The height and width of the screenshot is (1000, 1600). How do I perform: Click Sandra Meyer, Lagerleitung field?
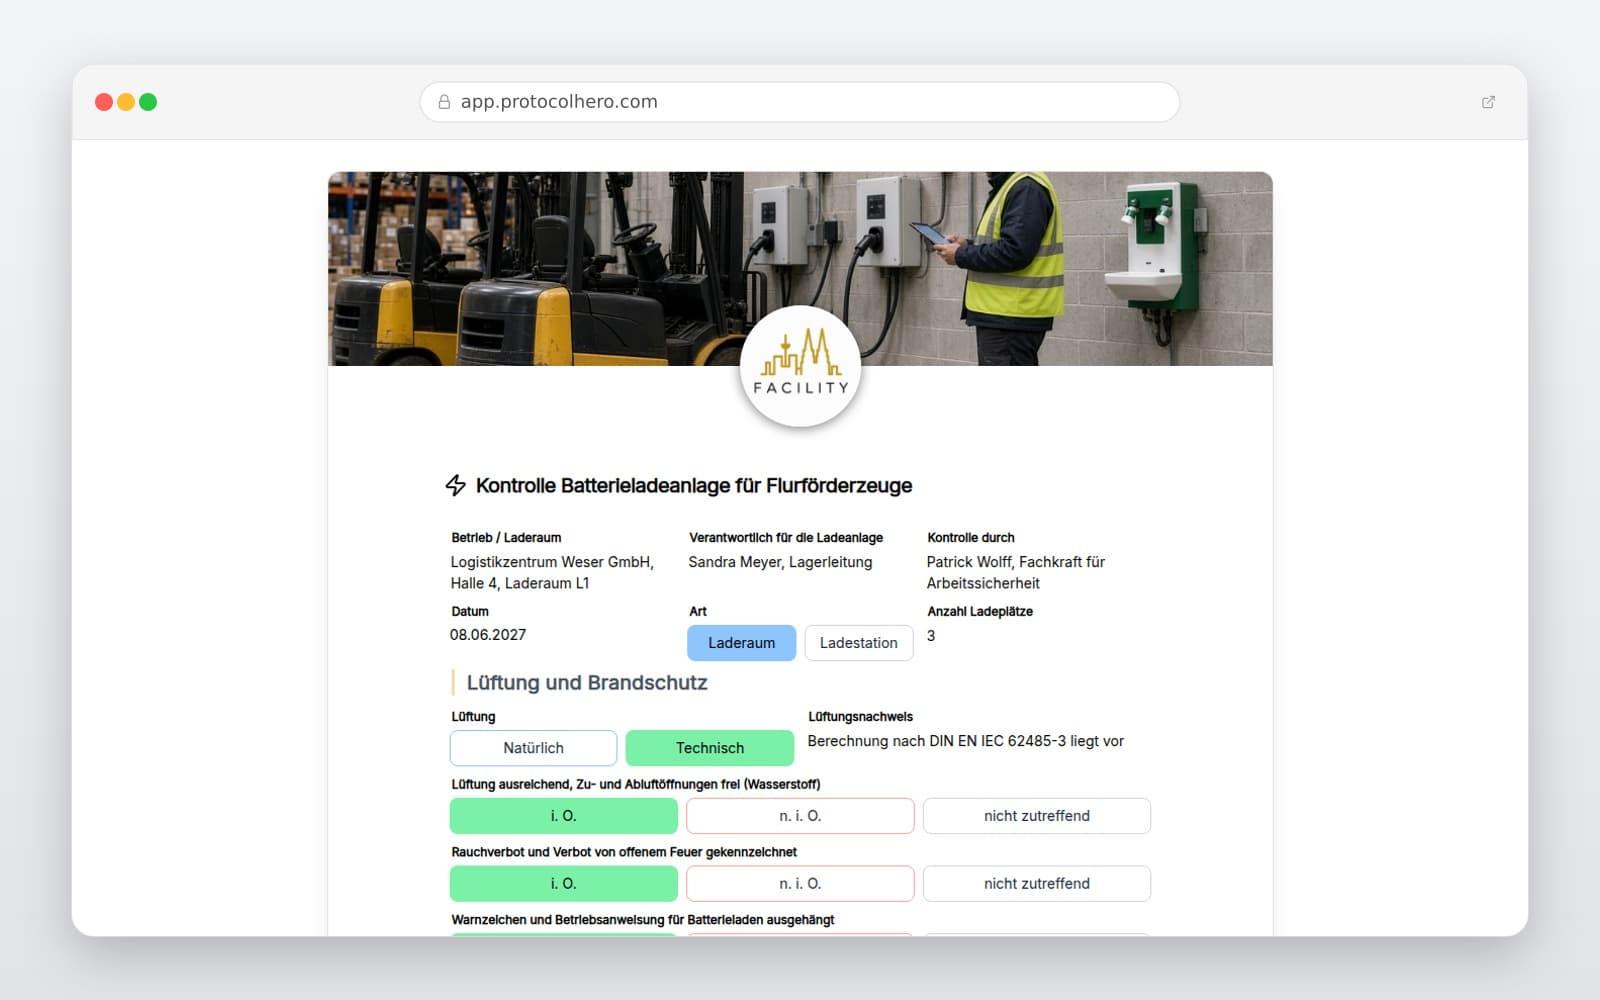(780, 562)
